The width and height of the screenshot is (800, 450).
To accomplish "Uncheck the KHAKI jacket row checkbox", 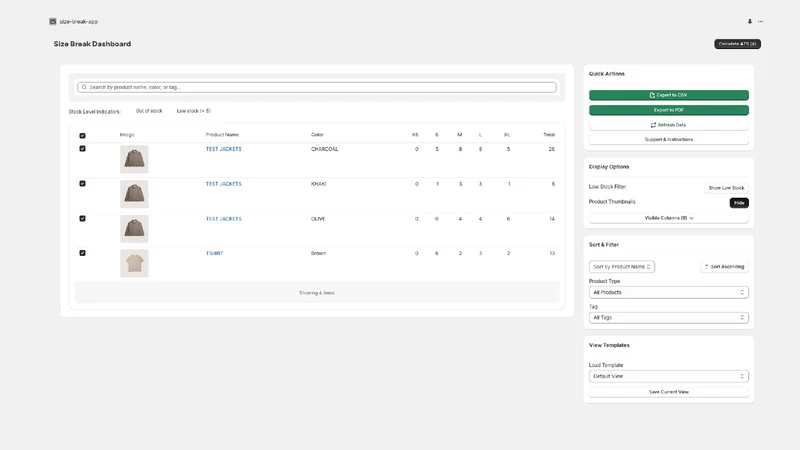I will point(82,183).
